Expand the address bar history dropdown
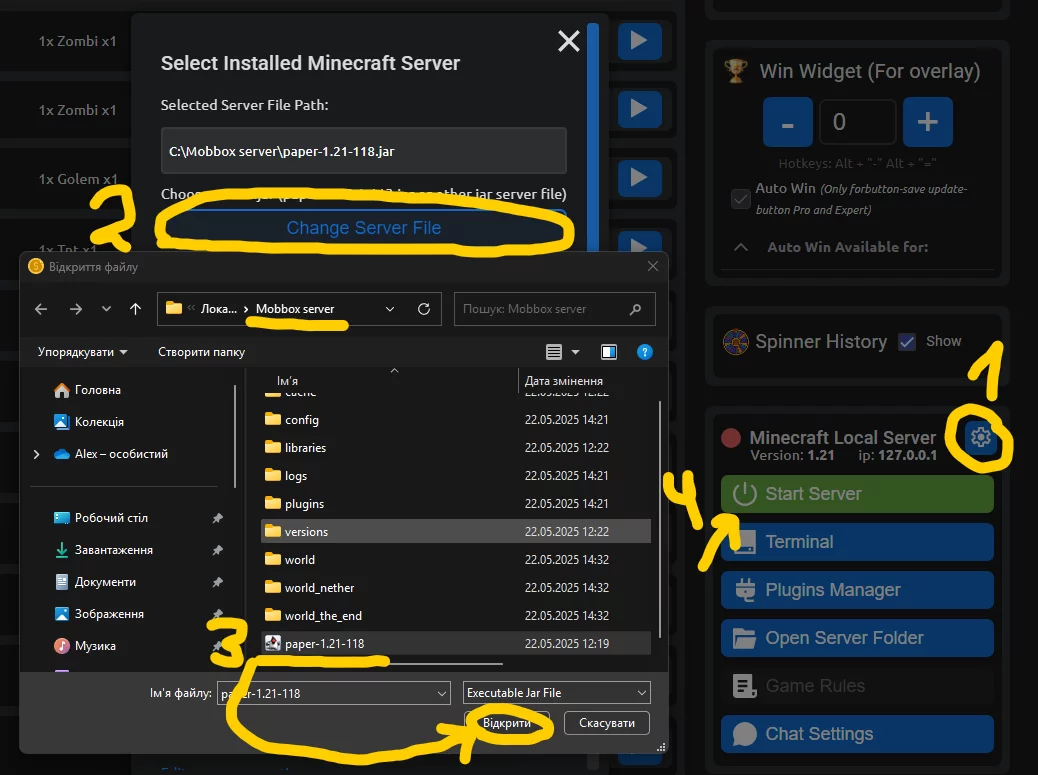The width and height of the screenshot is (1038, 775). coord(390,309)
